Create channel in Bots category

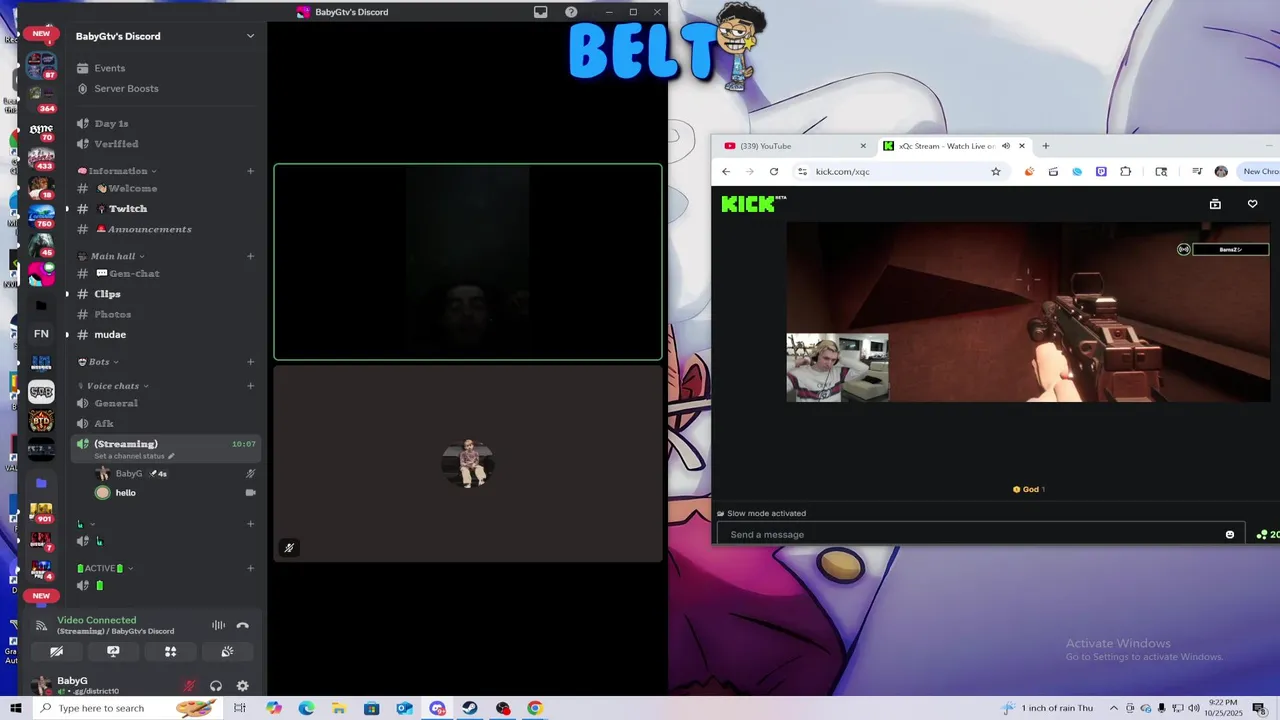(x=250, y=362)
